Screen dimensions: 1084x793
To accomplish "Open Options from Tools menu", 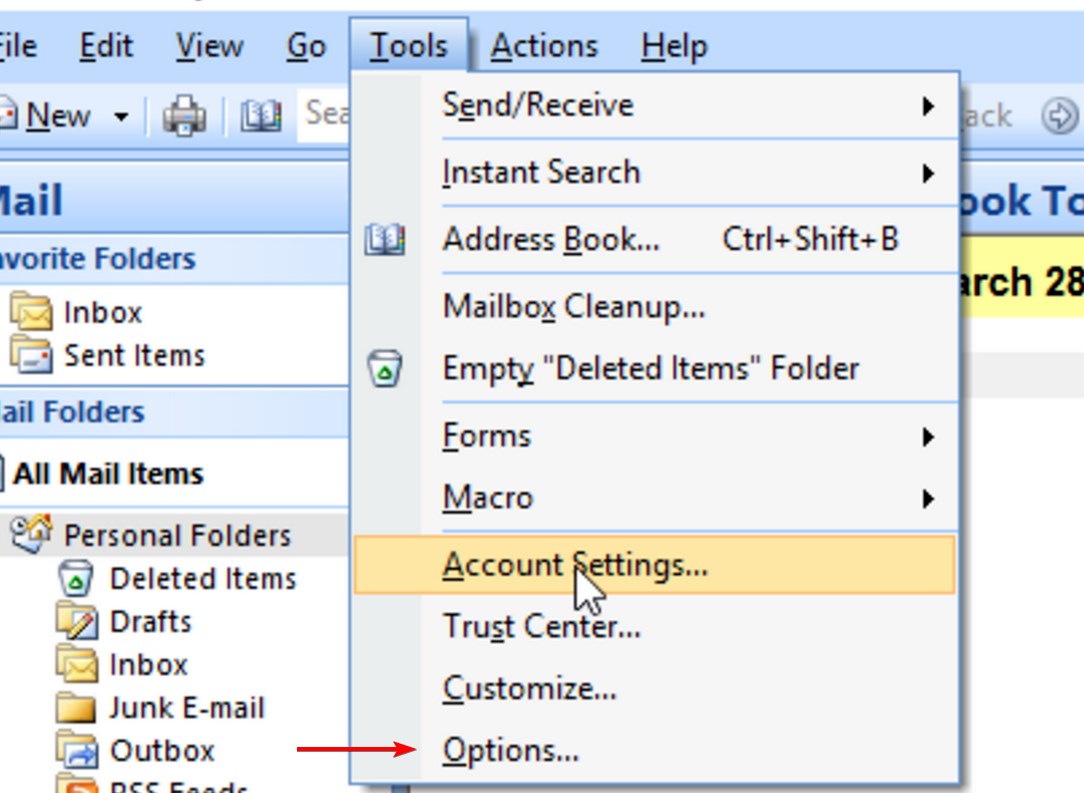I will pyautogui.click(x=655, y=750).
